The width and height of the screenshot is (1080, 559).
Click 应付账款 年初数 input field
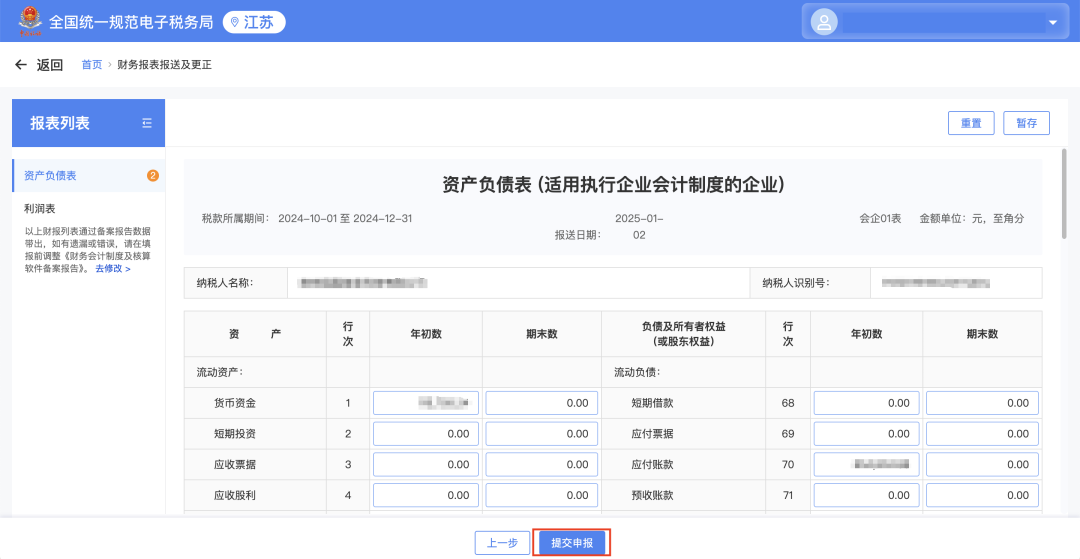[866, 465]
